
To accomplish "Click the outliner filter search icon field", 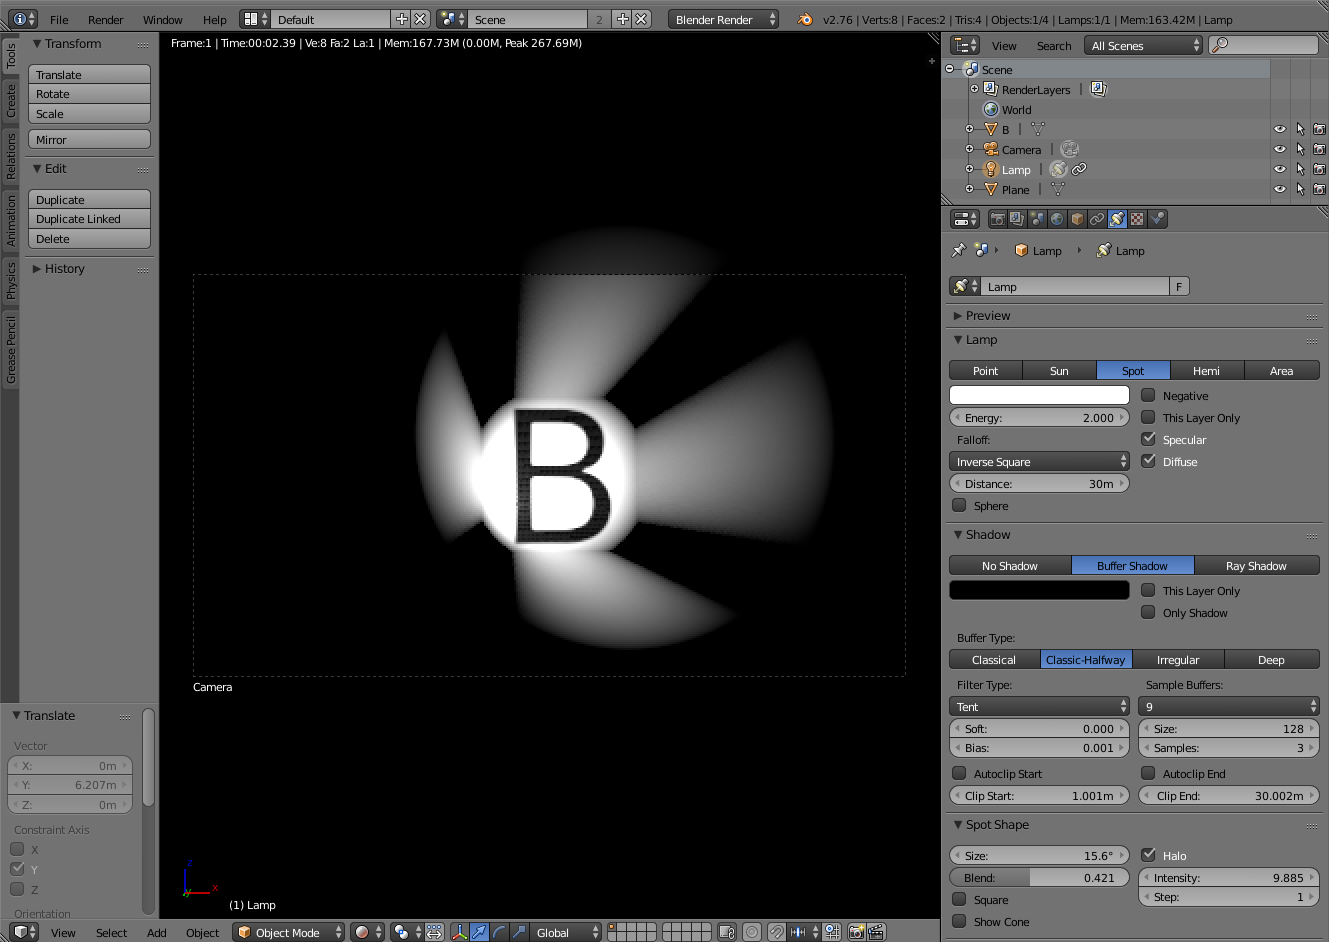I will [1263, 45].
